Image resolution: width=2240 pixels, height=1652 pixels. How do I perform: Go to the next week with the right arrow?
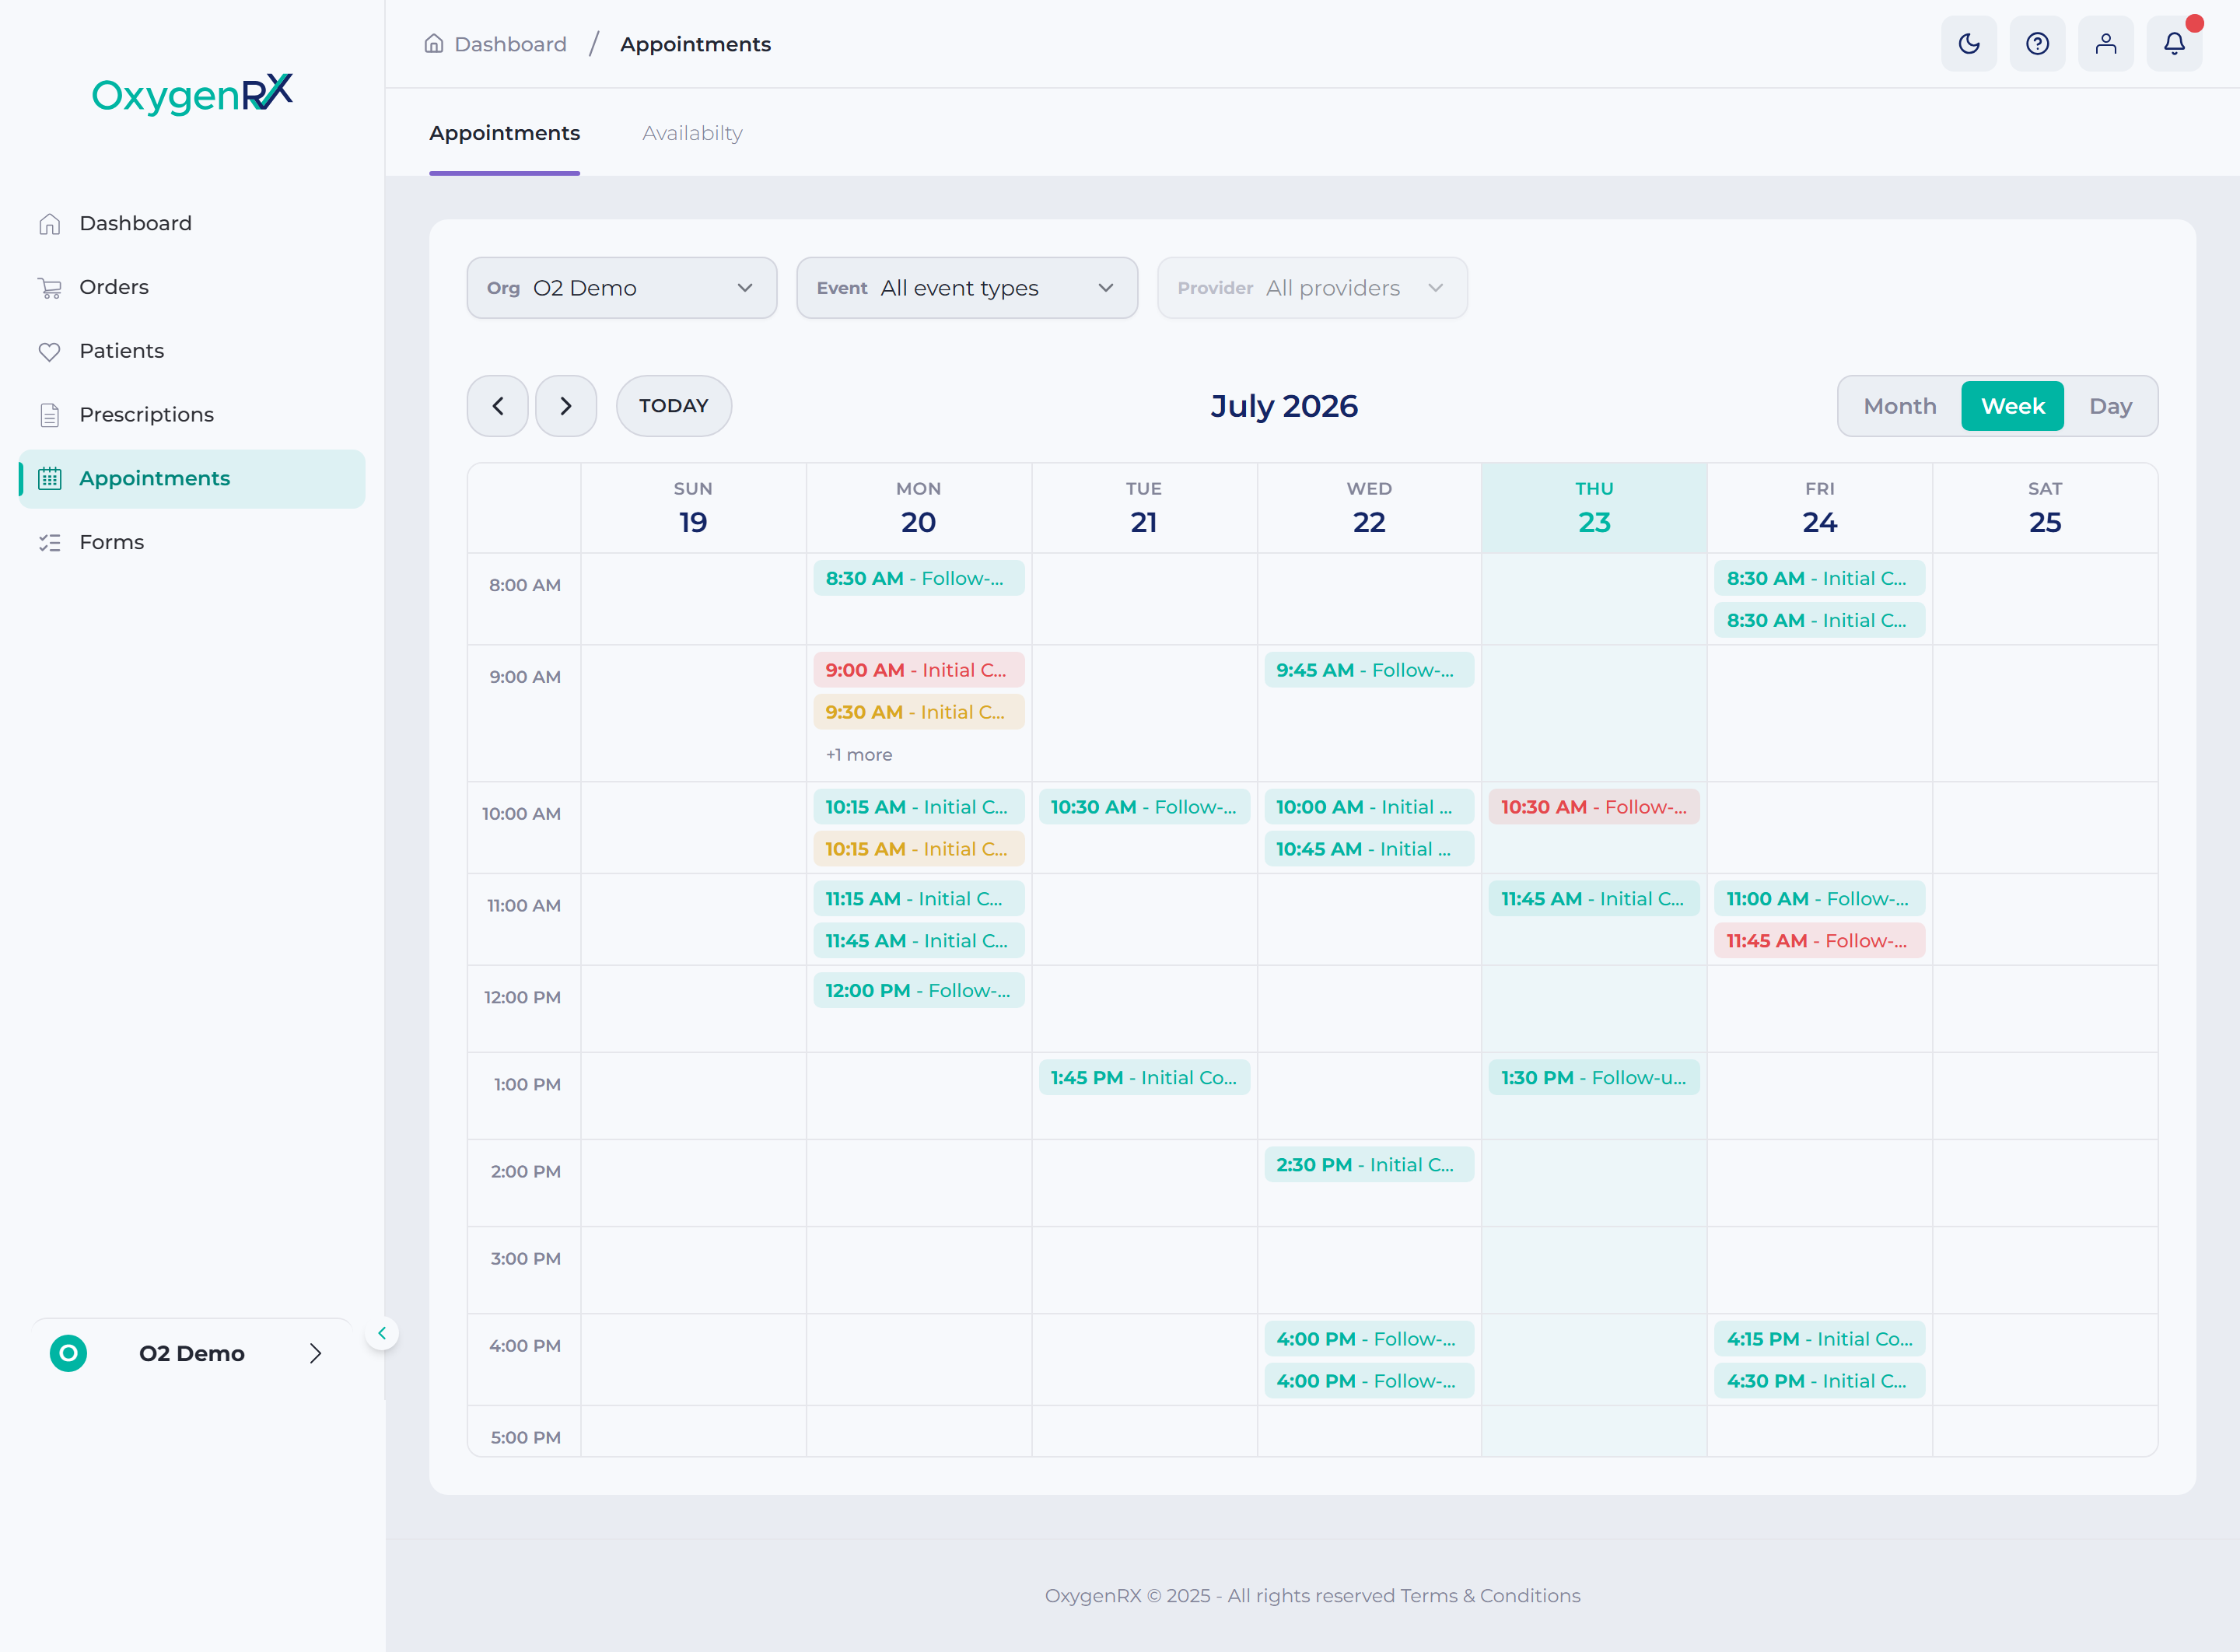566,406
